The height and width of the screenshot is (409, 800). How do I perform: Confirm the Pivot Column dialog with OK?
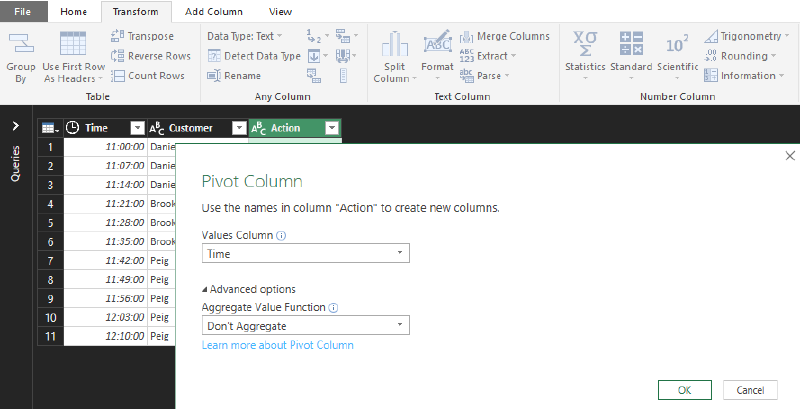(685, 390)
